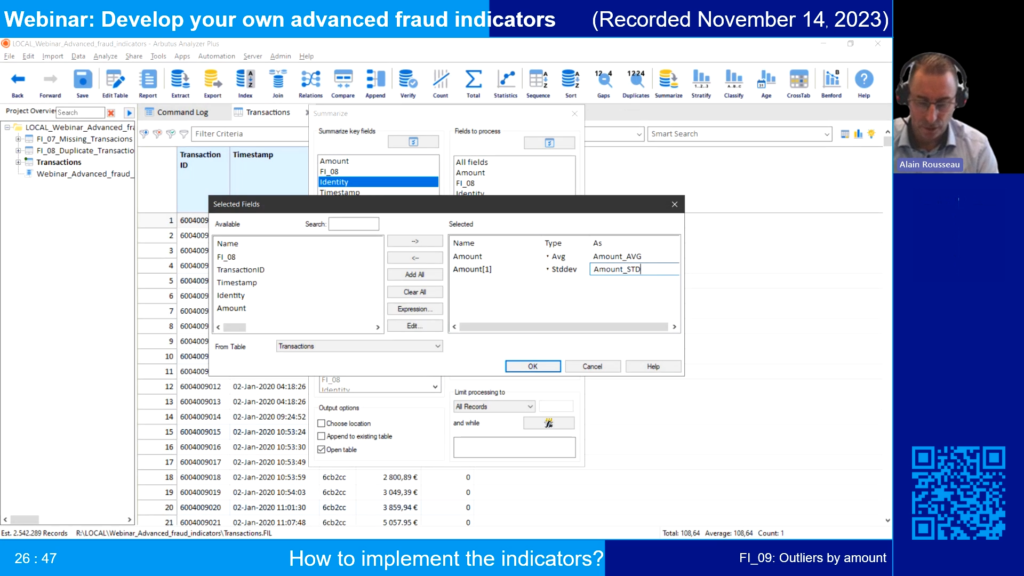
Task: Confirm Selected Fields with OK
Action: [533, 366]
